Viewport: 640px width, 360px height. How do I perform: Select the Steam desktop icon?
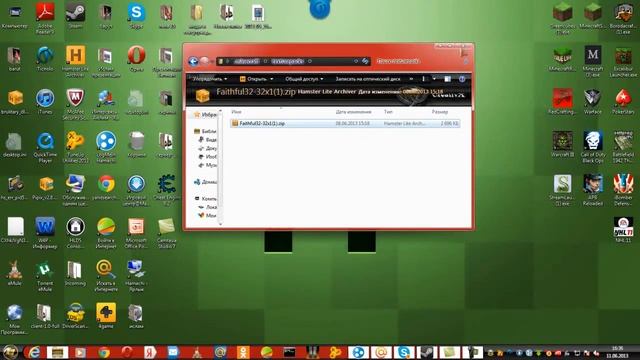click(75, 15)
